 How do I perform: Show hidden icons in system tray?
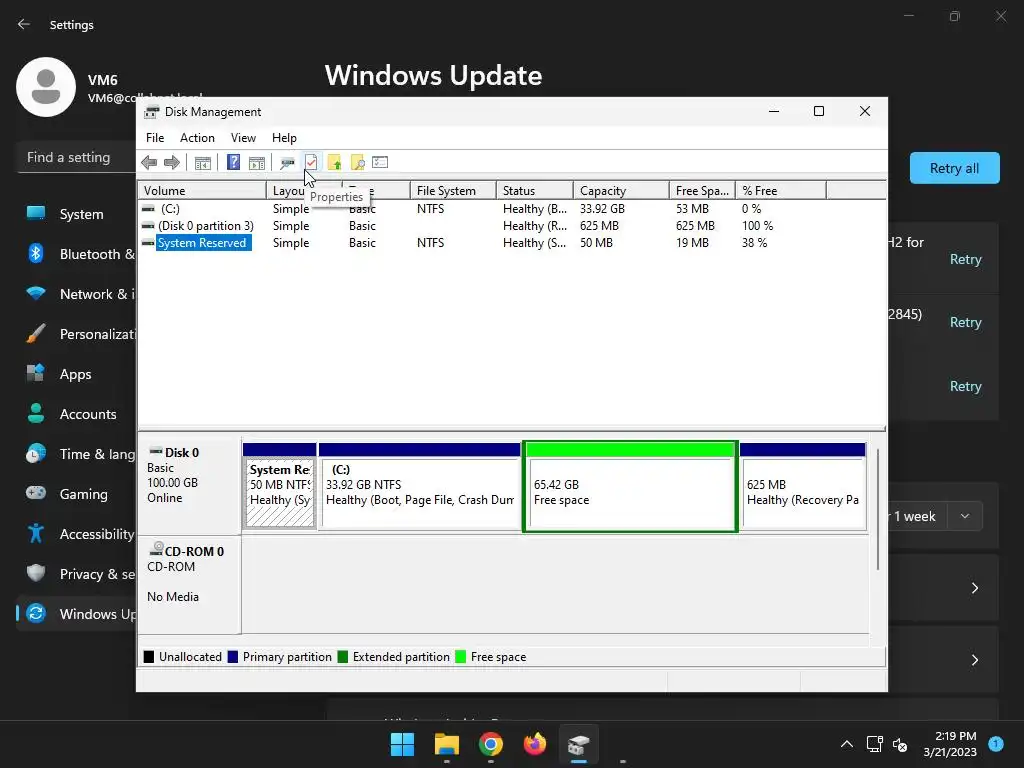[x=846, y=744]
